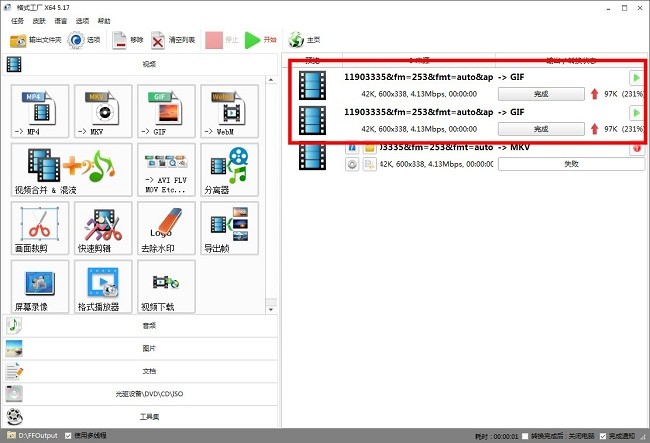This screenshot has width=650, height=443.
Task: Open the 去除水印 watermark remover
Action: coord(166,228)
